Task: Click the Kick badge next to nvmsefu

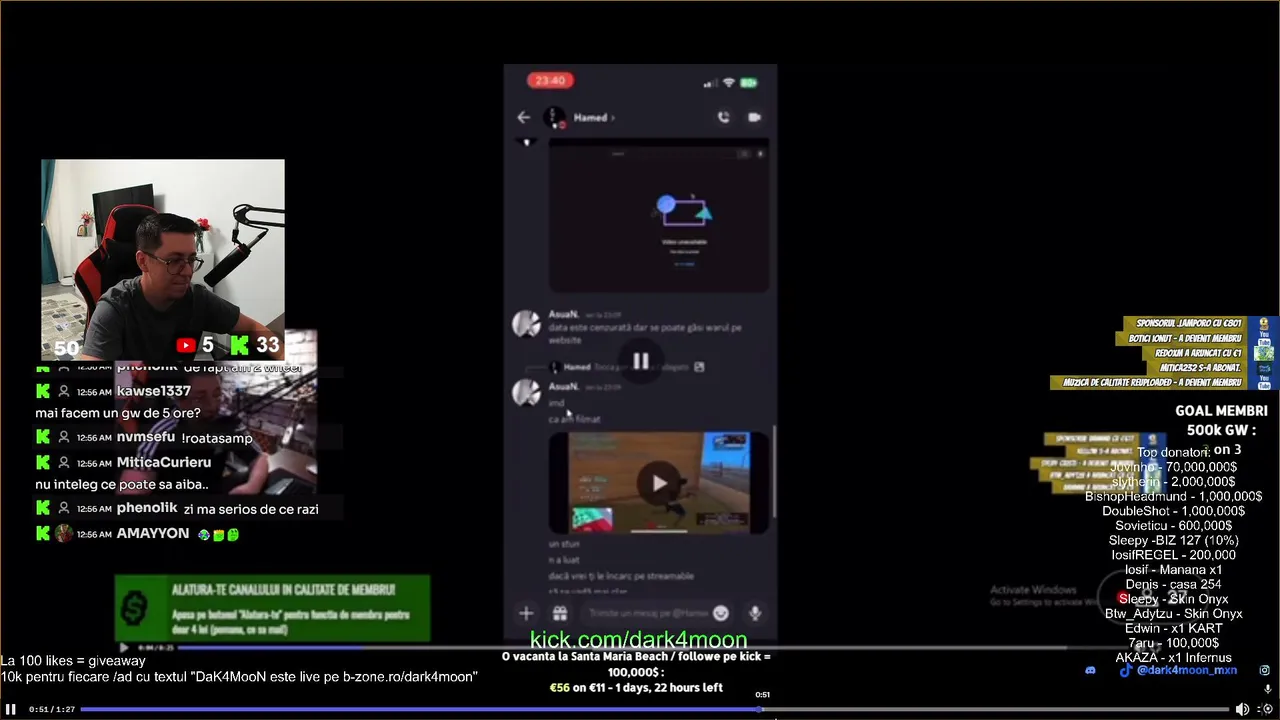Action: (43, 437)
